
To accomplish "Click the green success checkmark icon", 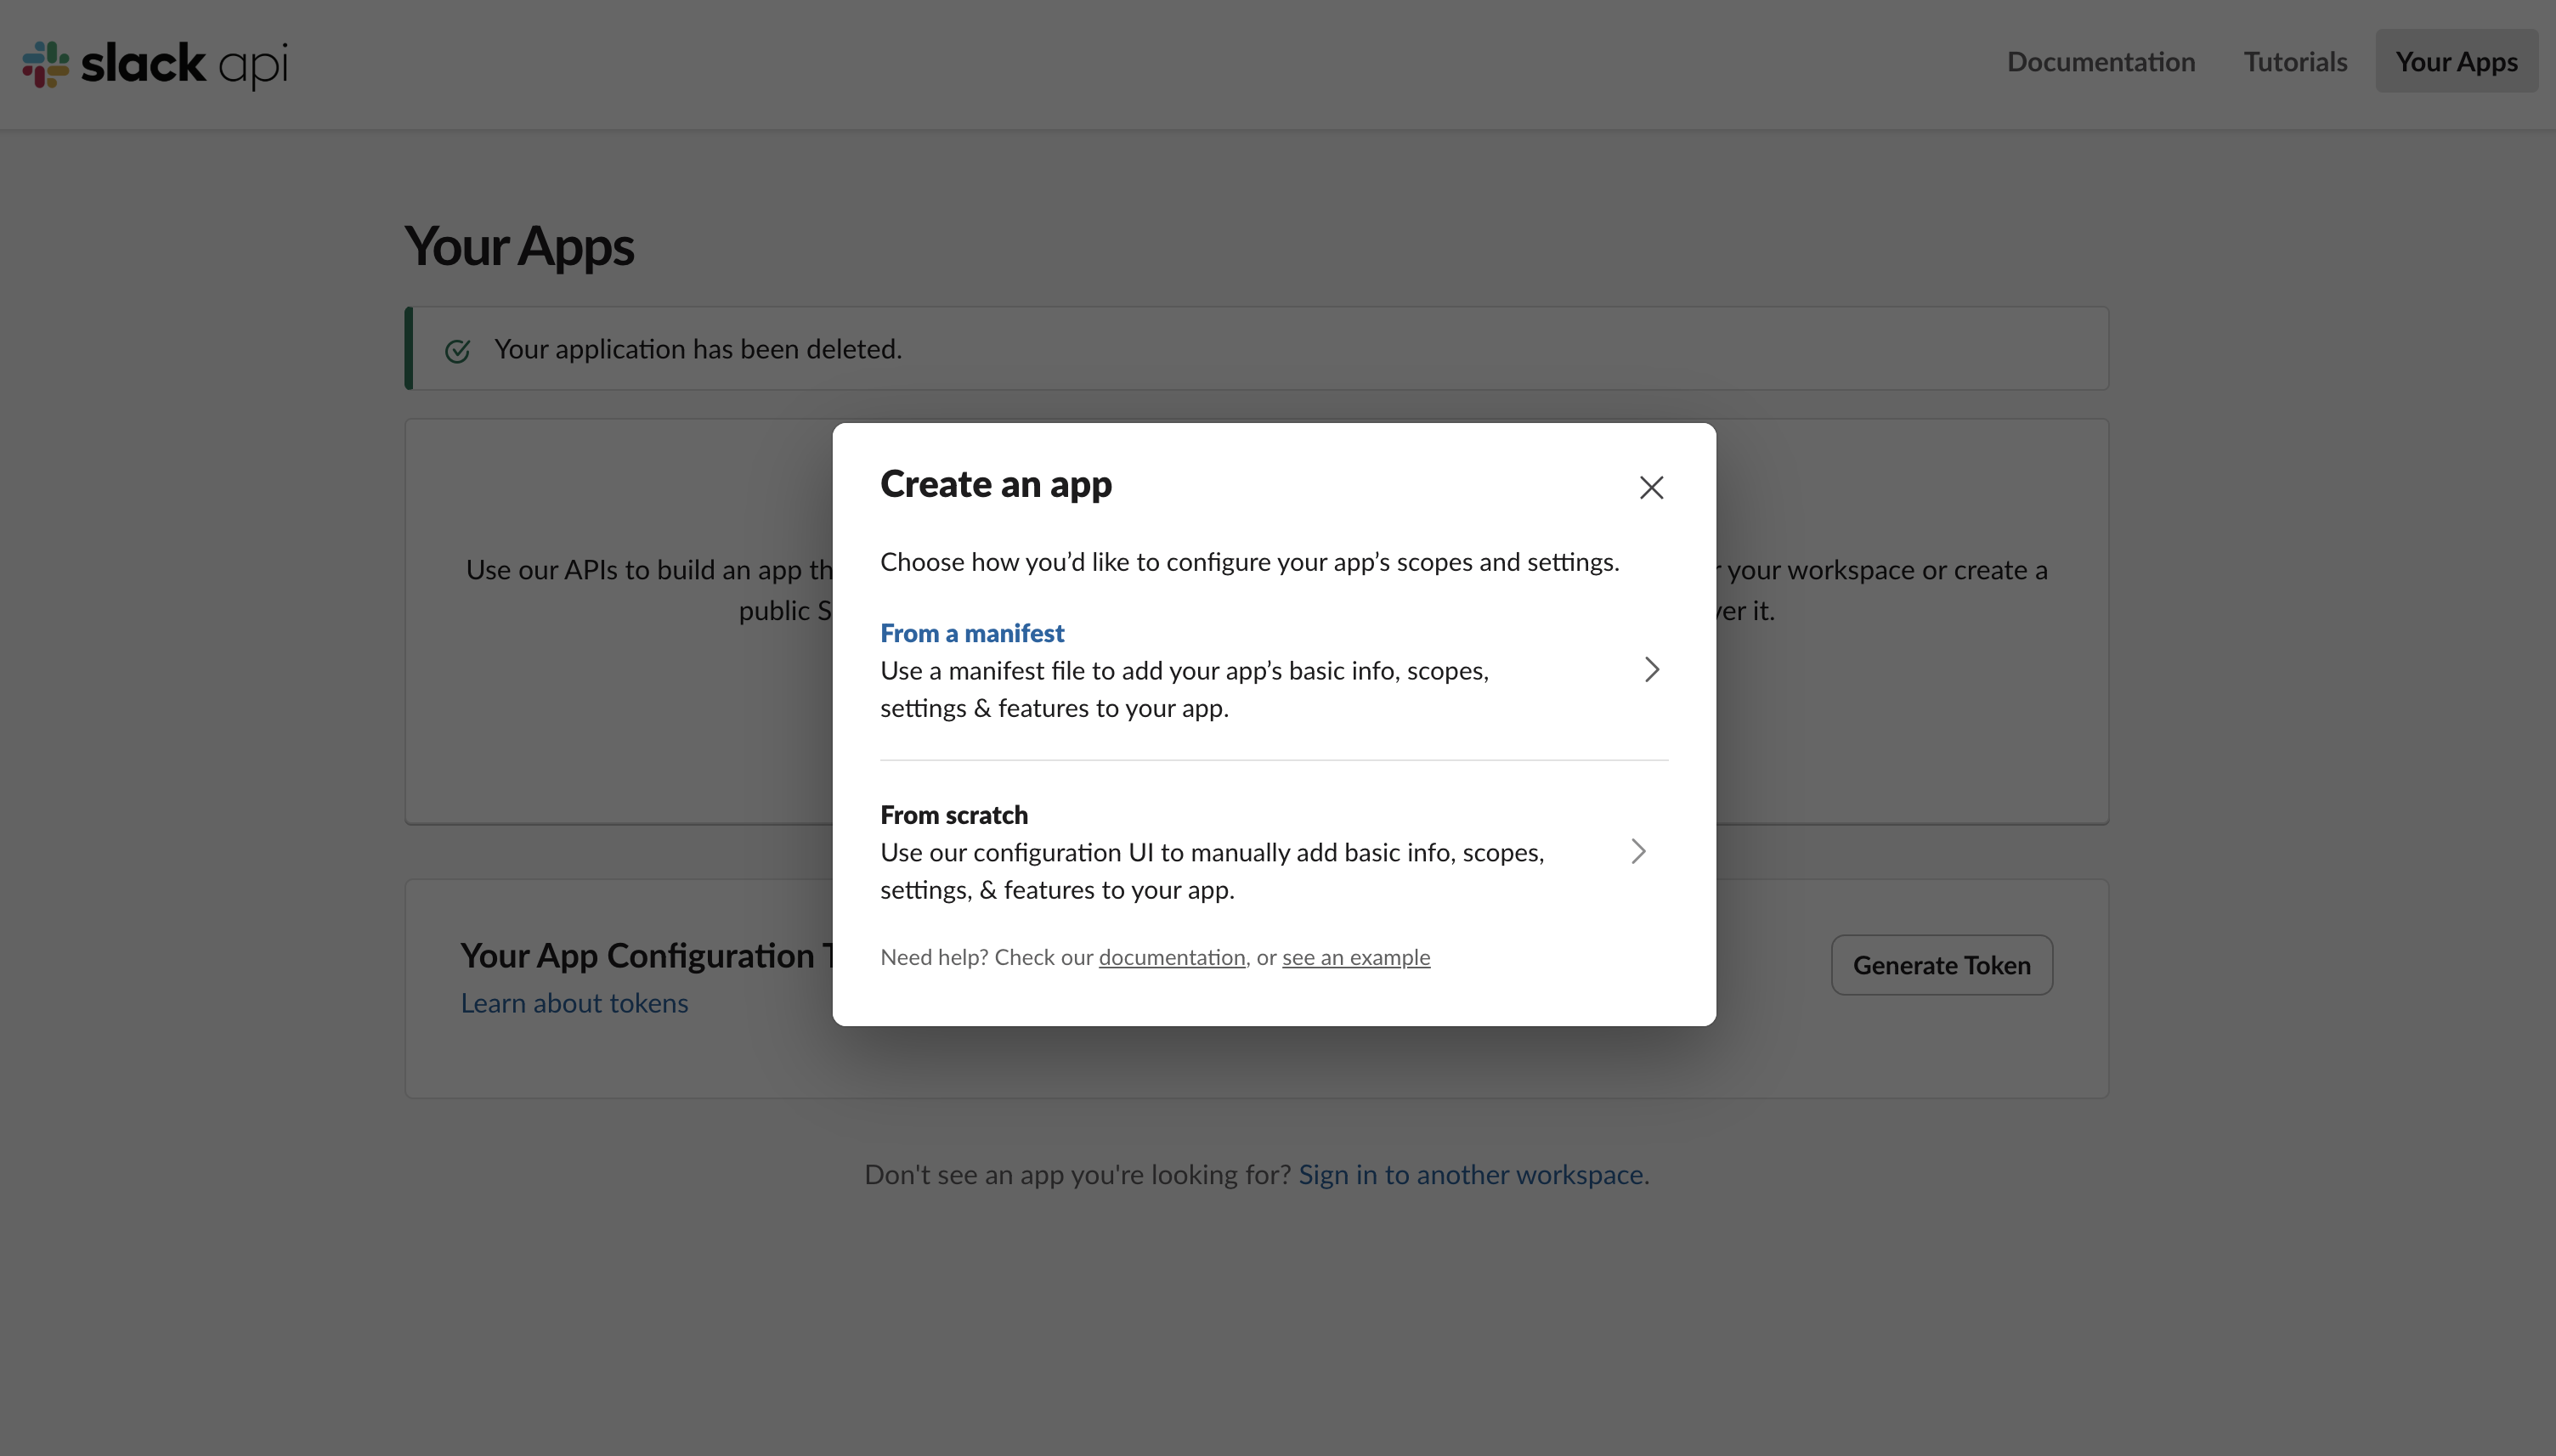I will (457, 350).
